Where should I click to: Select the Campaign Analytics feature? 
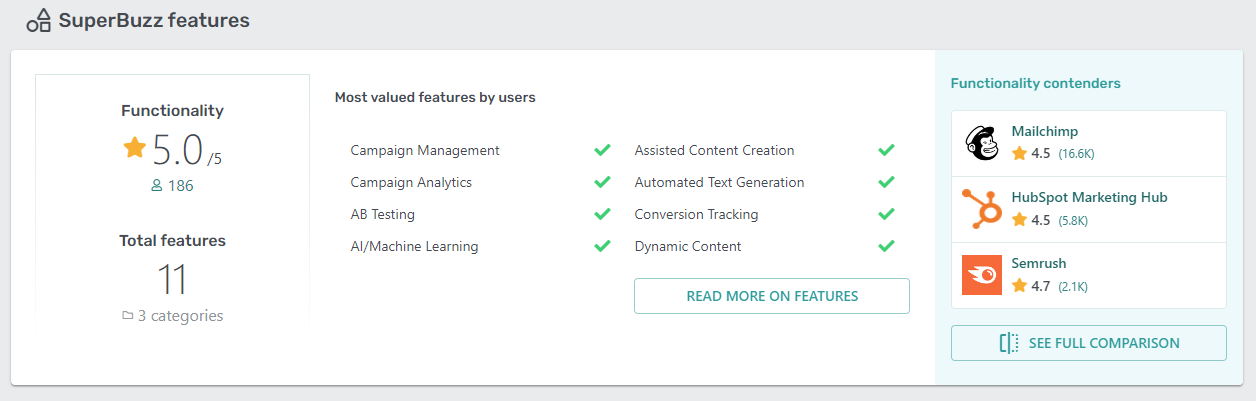411,182
